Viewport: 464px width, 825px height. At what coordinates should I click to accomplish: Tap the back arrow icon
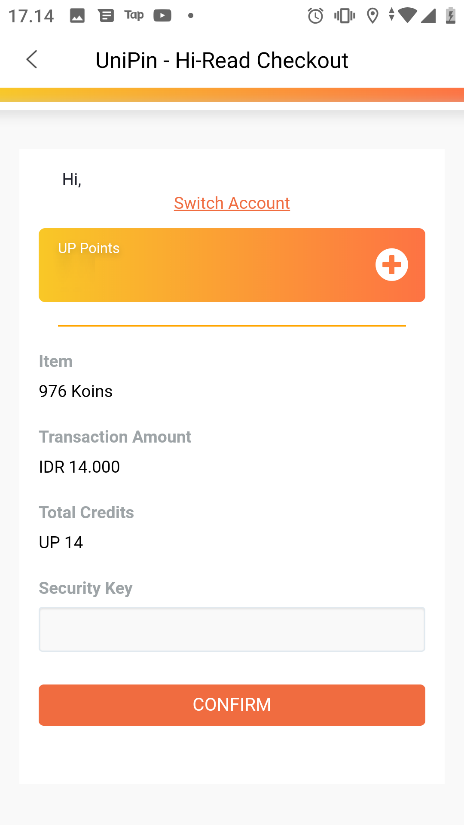pos(32,59)
